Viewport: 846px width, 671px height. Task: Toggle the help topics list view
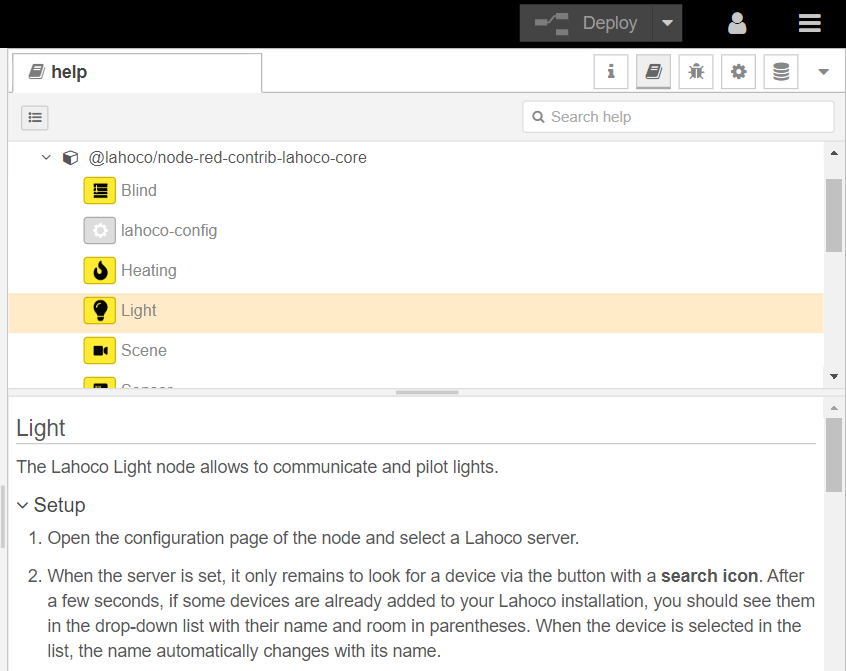pos(36,117)
